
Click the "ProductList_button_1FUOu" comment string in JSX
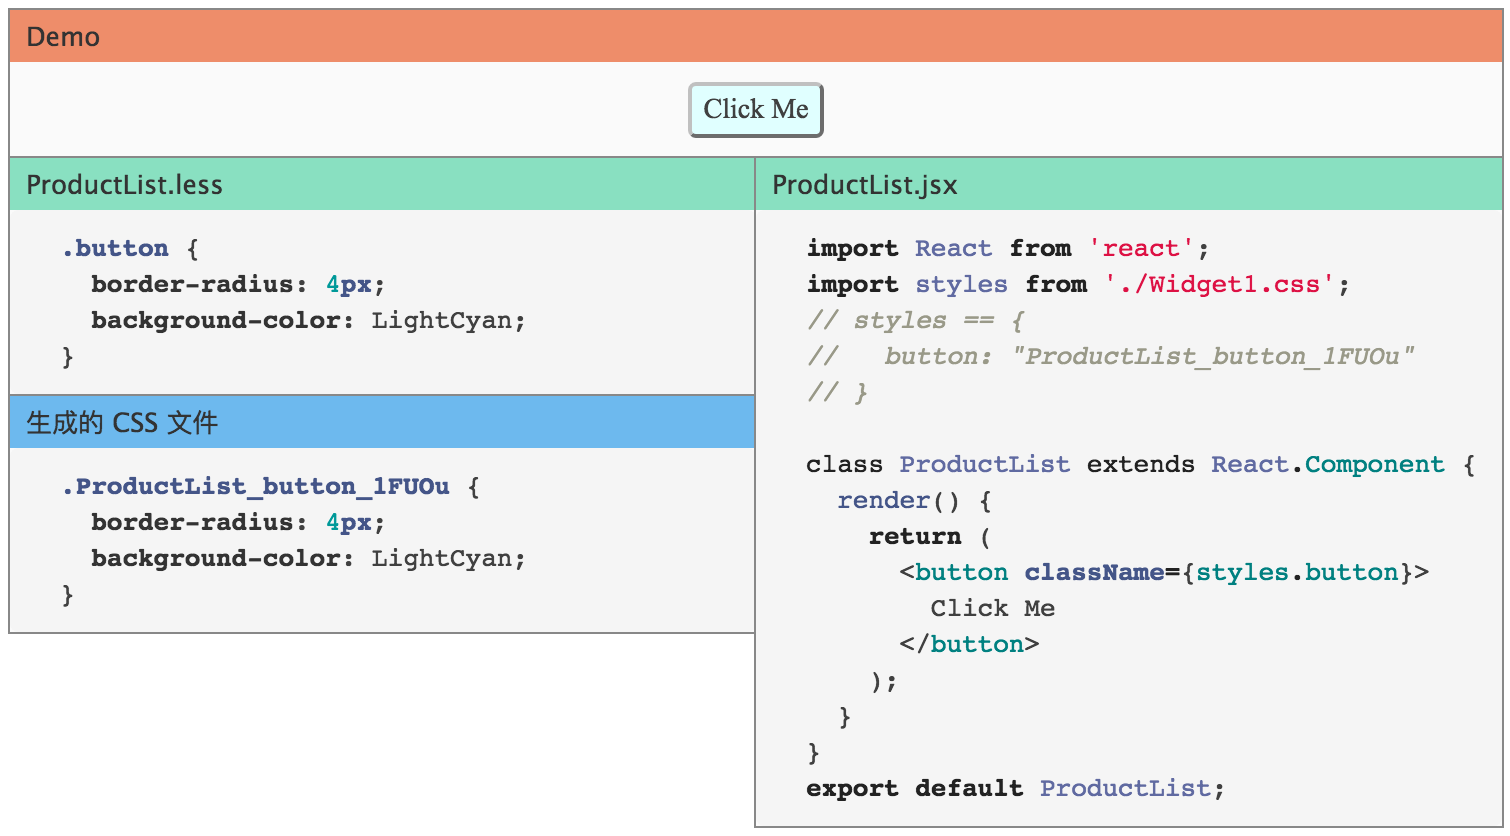coord(1212,357)
